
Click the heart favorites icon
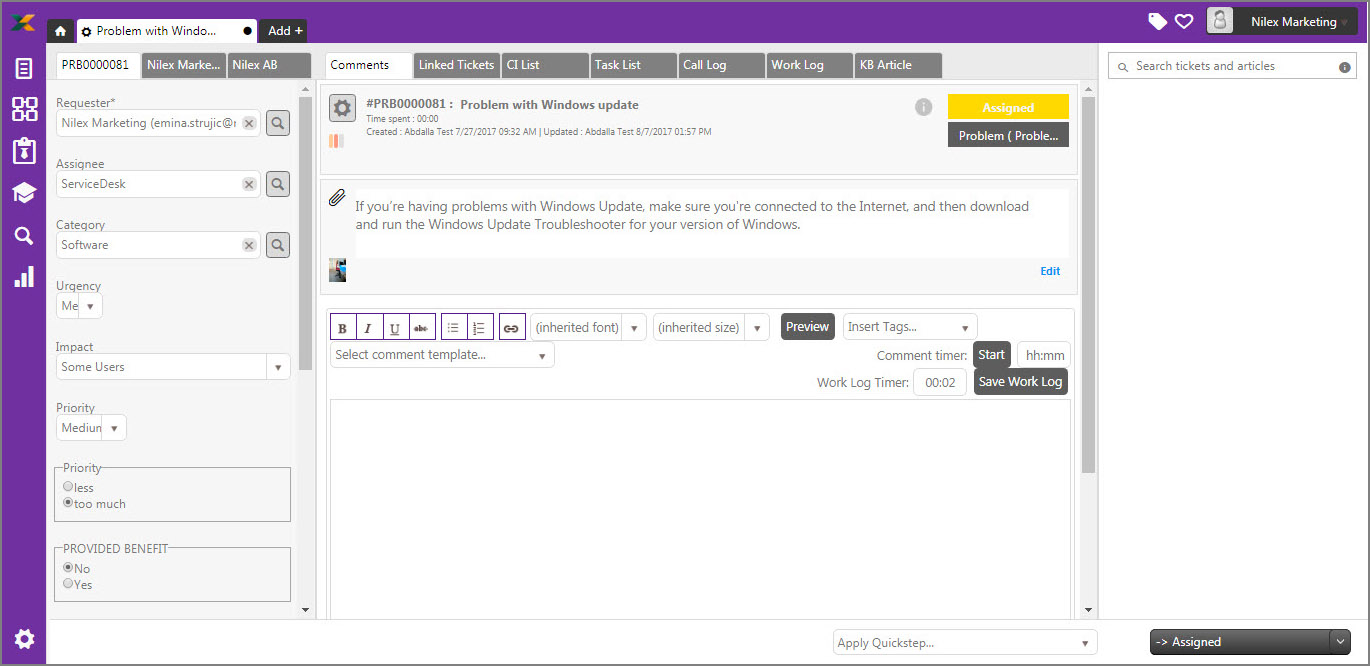(1184, 21)
